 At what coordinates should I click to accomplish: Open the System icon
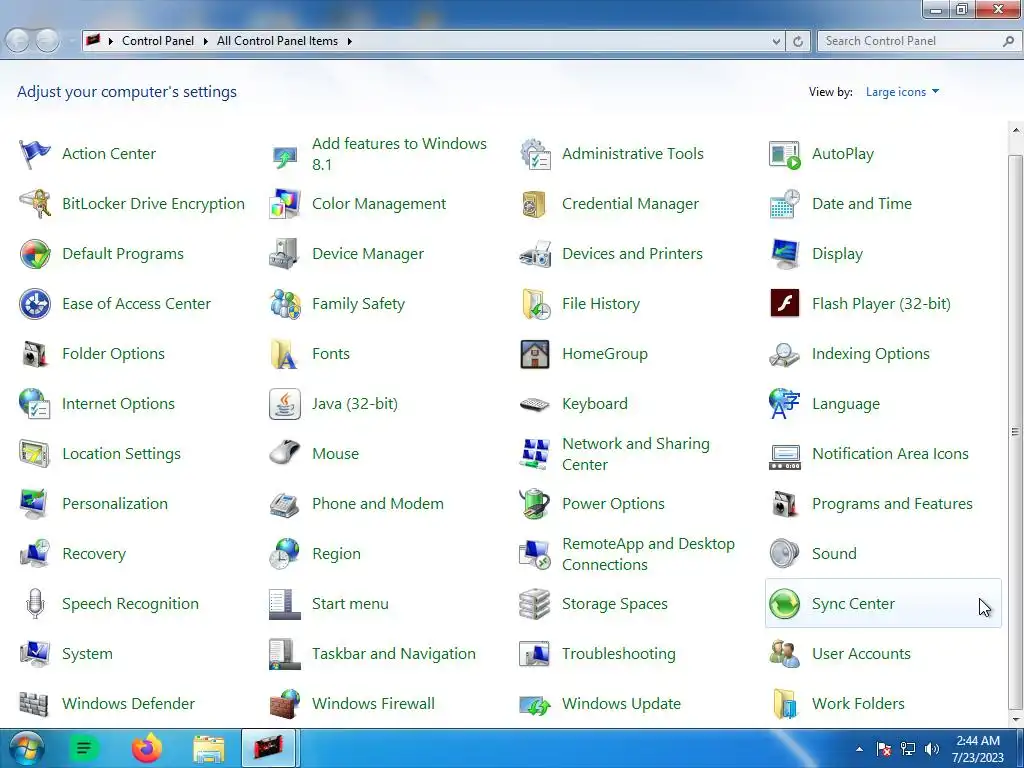pos(35,654)
